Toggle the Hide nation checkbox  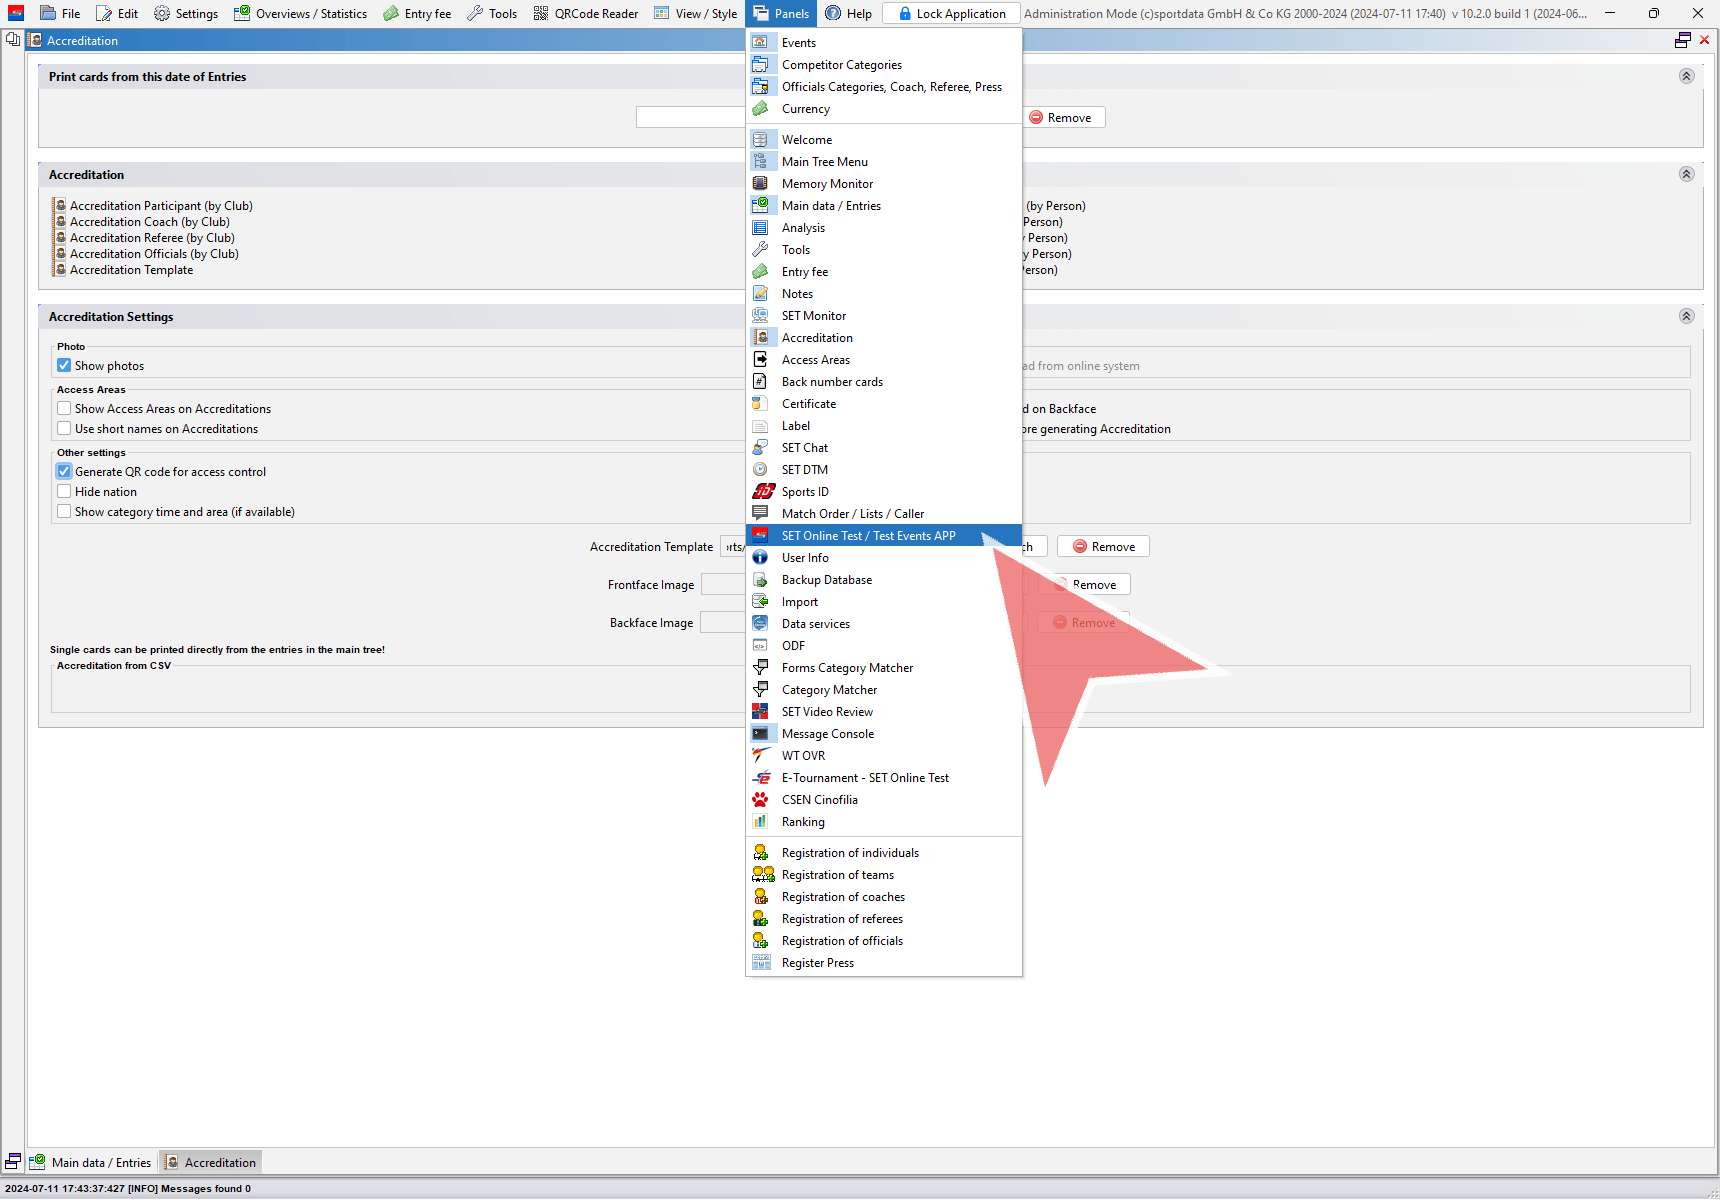[x=64, y=492]
